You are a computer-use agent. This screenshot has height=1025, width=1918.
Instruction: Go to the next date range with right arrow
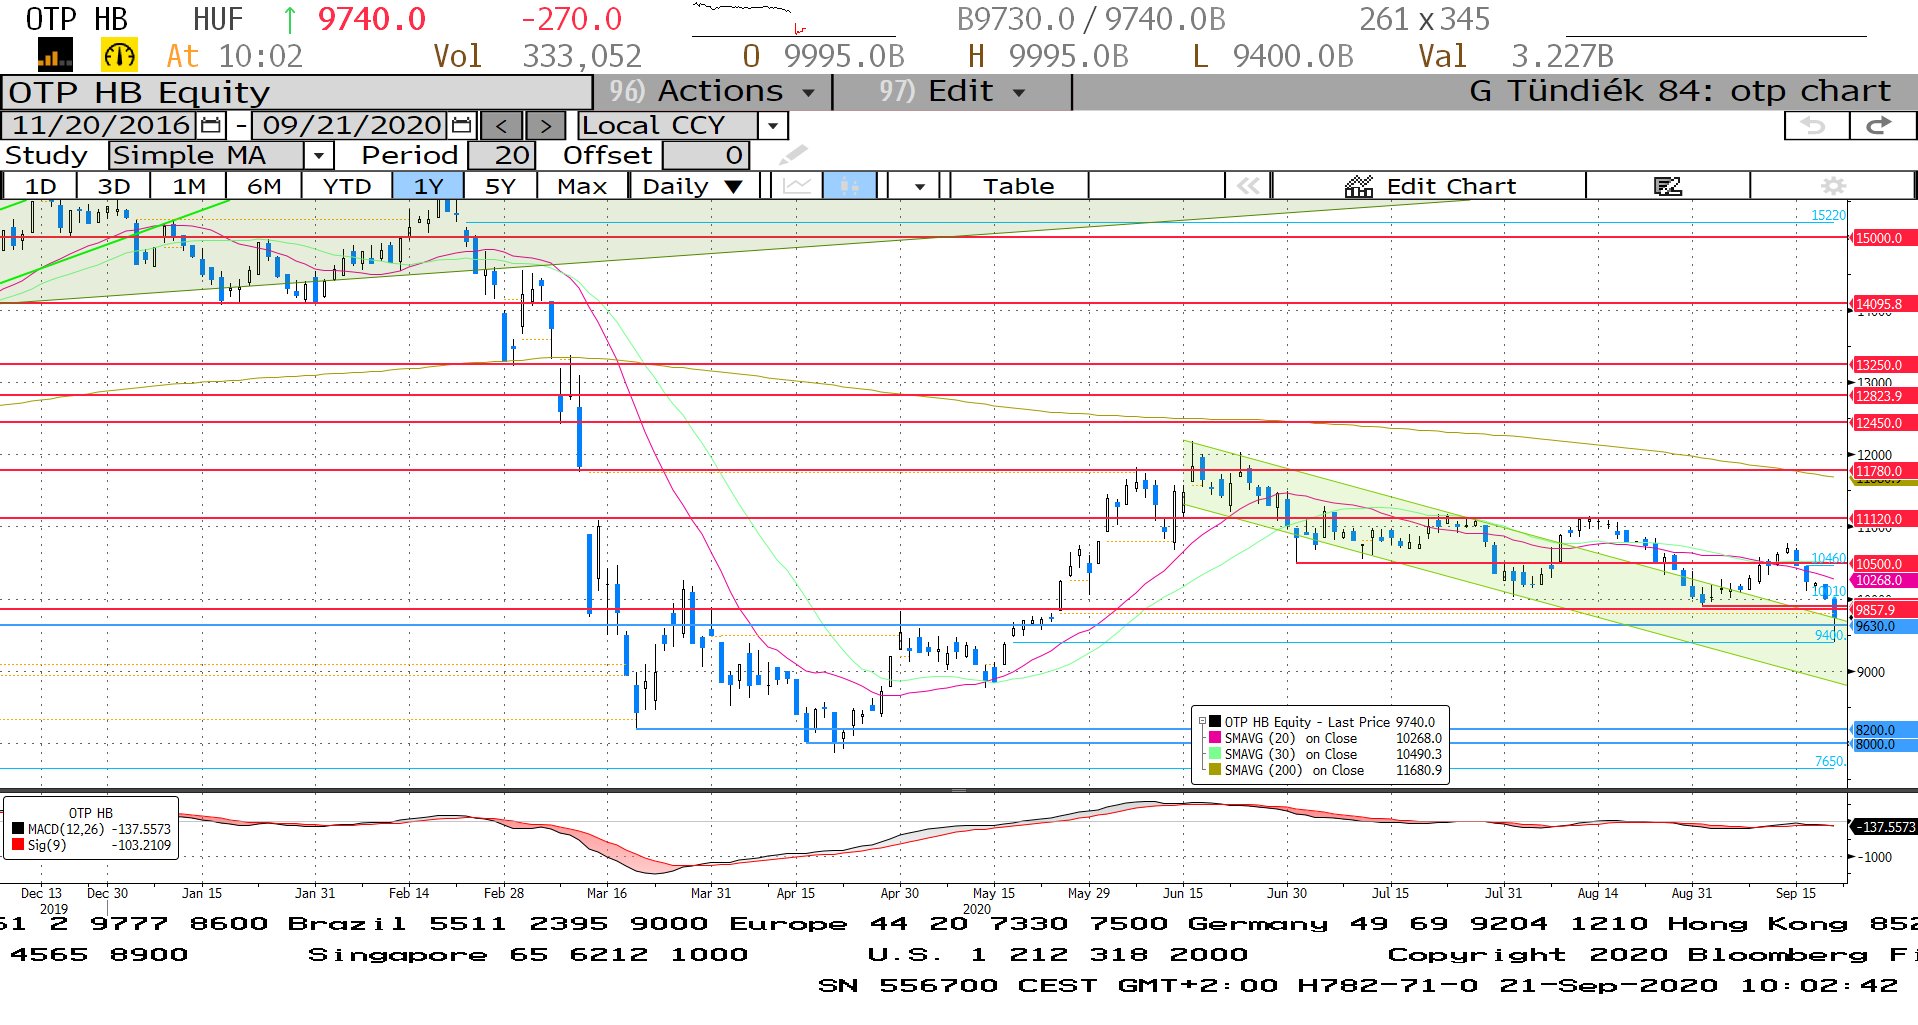click(x=545, y=126)
